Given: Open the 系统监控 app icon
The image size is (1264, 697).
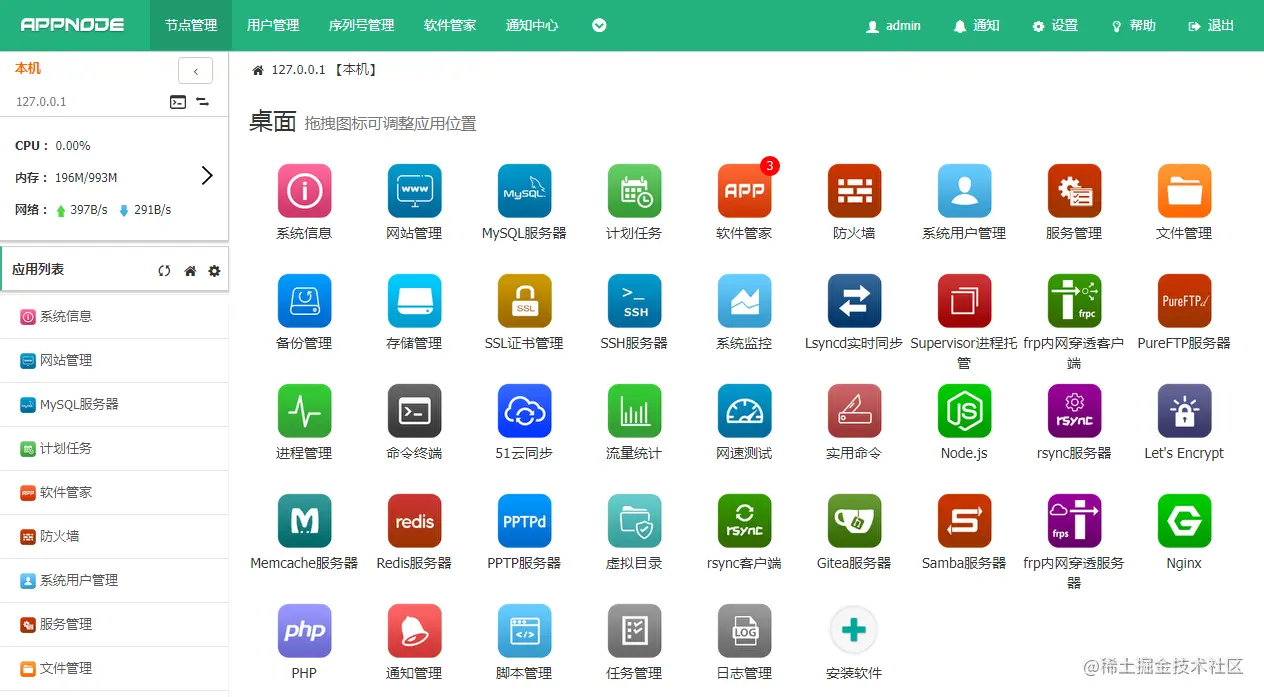Looking at the screenshot, I should (744, 301).
